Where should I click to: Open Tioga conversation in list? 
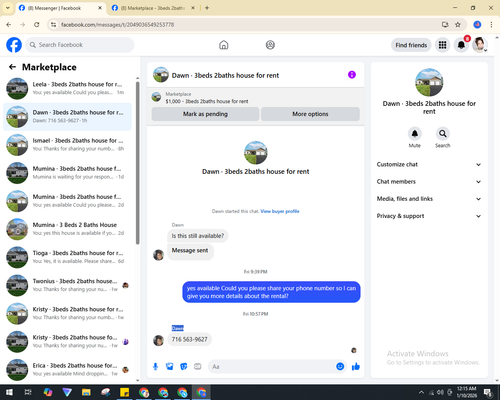[67, 257]
